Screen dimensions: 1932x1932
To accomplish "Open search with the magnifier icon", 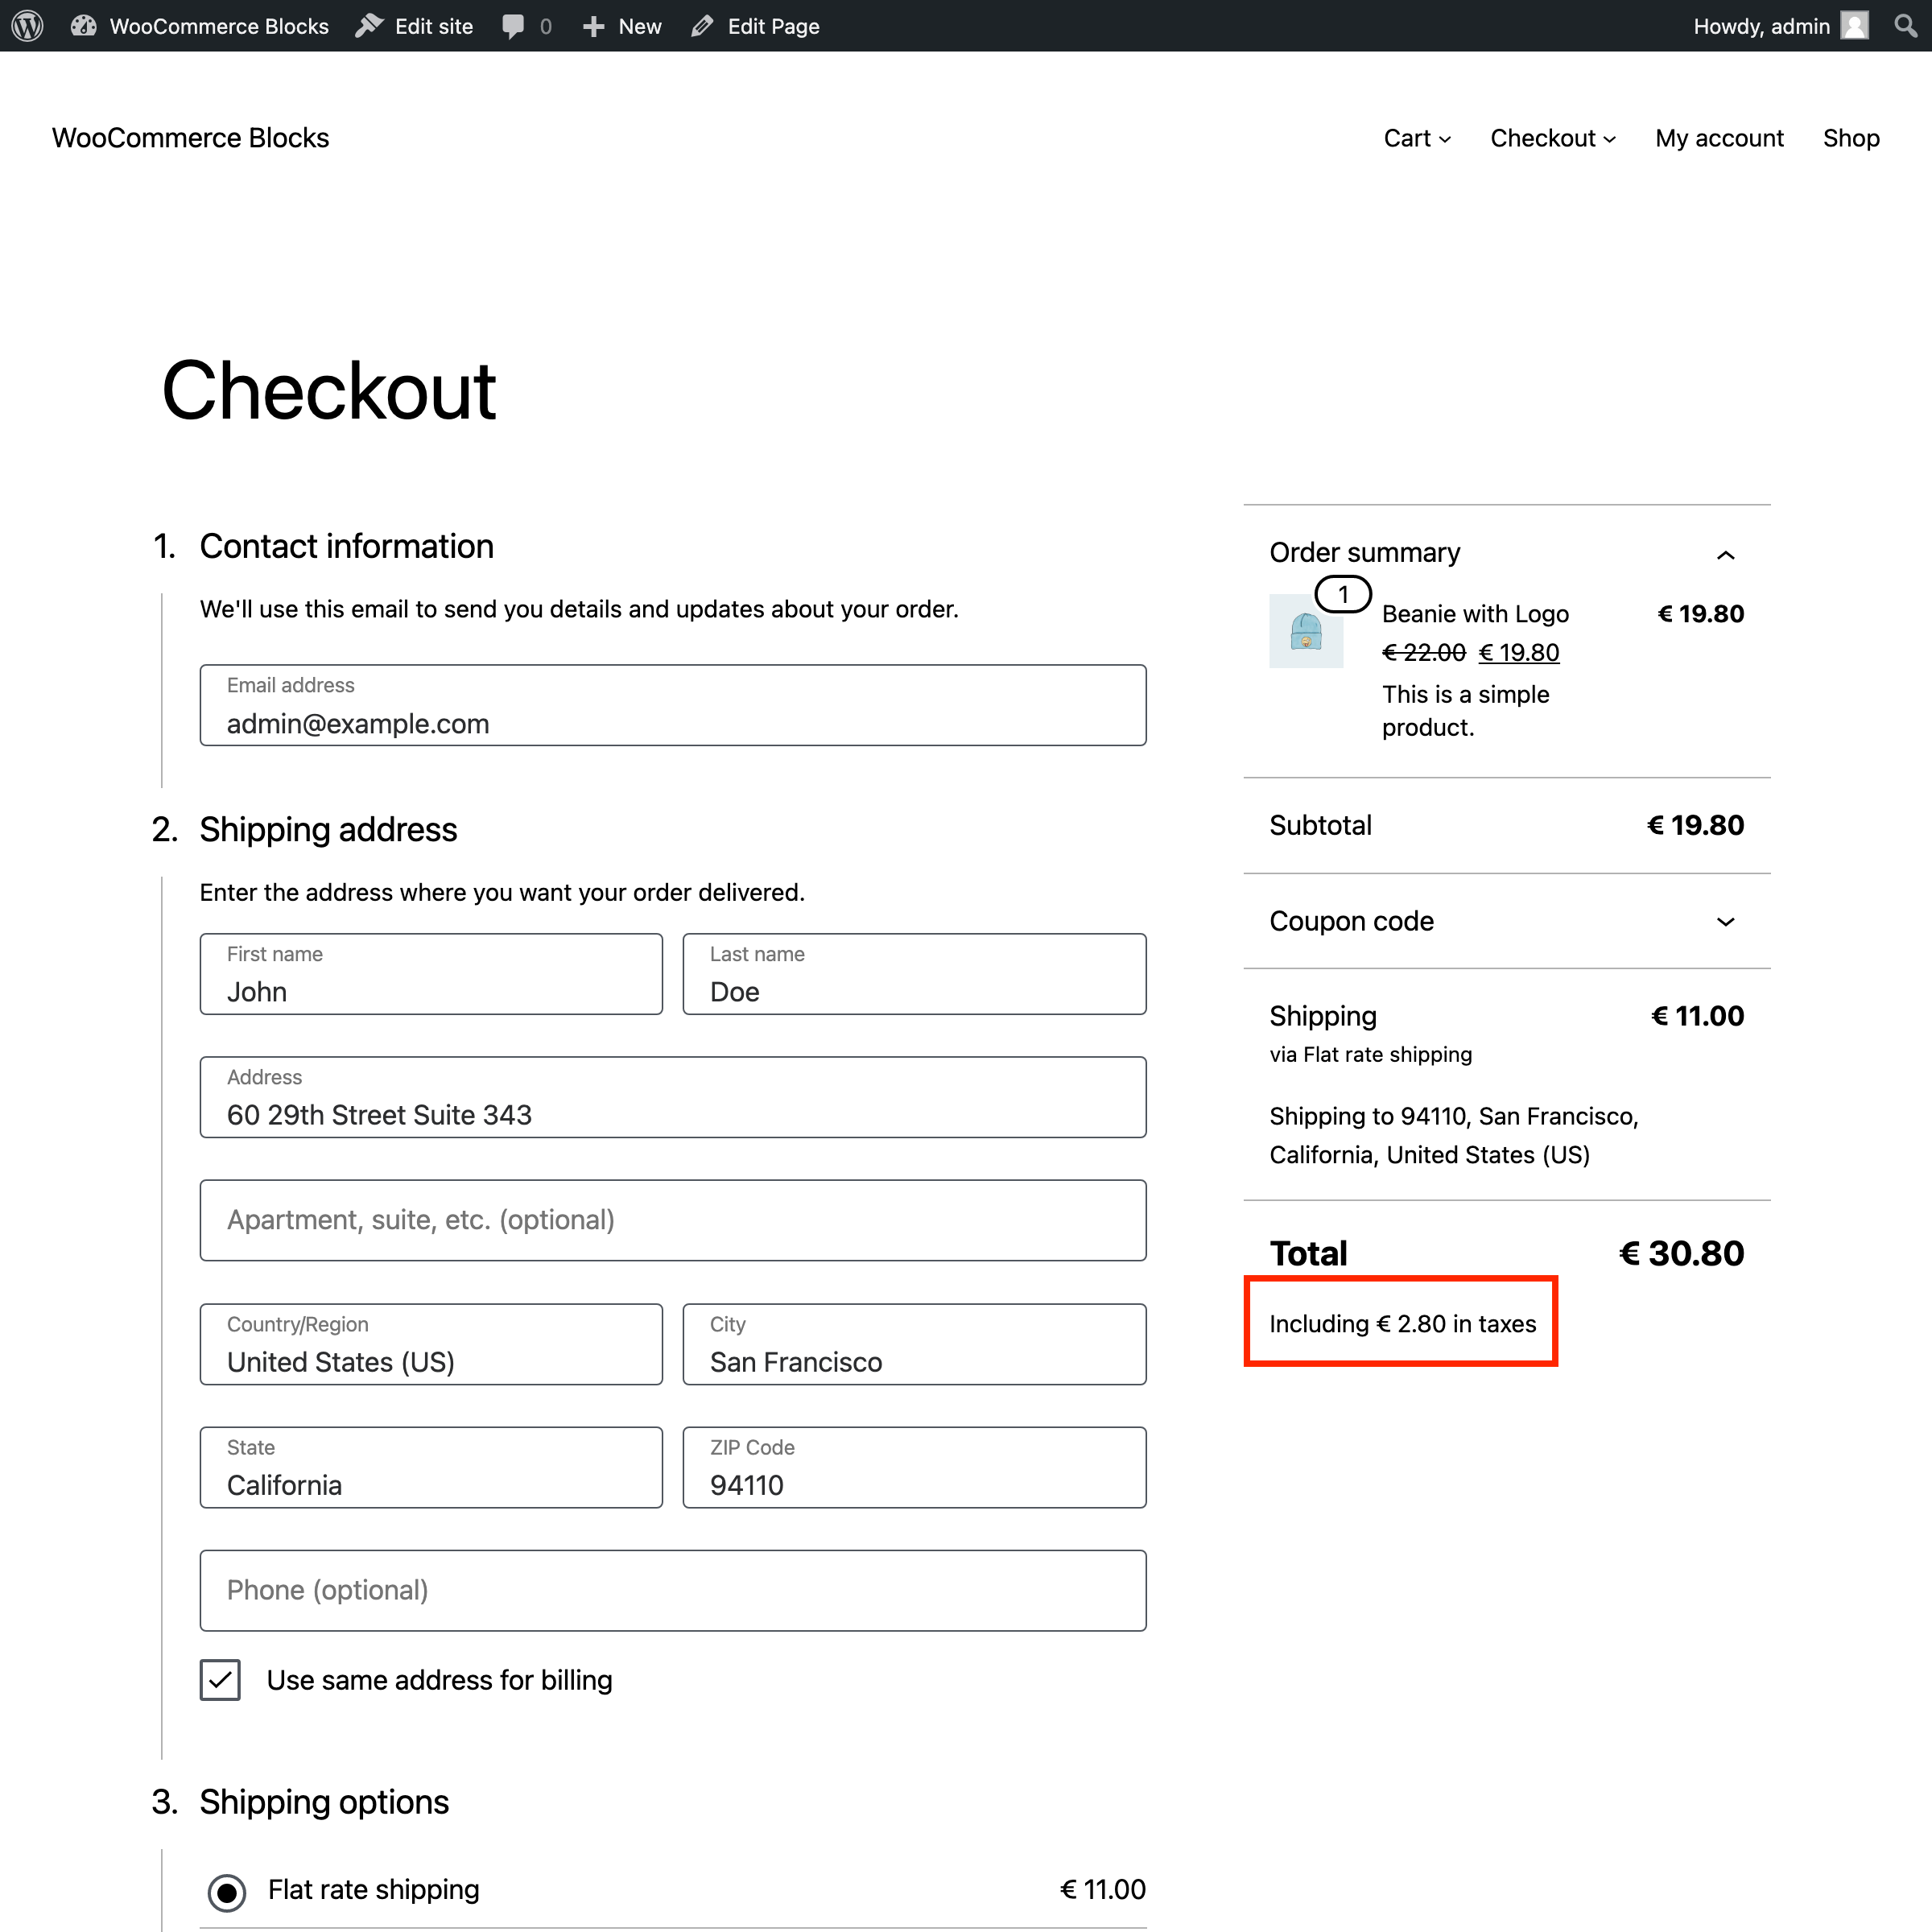I will point(1905,26).
